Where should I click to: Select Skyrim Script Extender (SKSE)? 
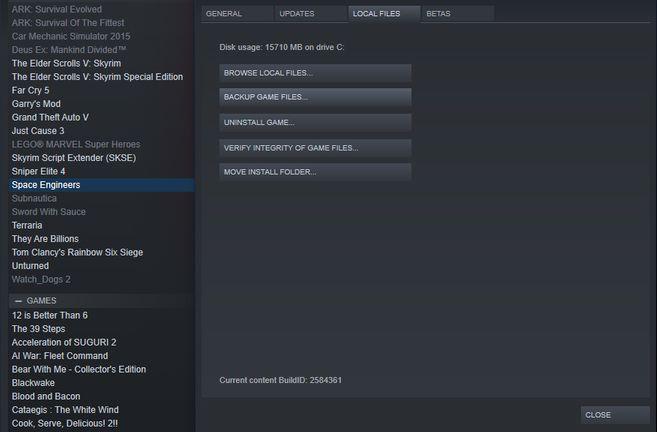coord(74,158)
